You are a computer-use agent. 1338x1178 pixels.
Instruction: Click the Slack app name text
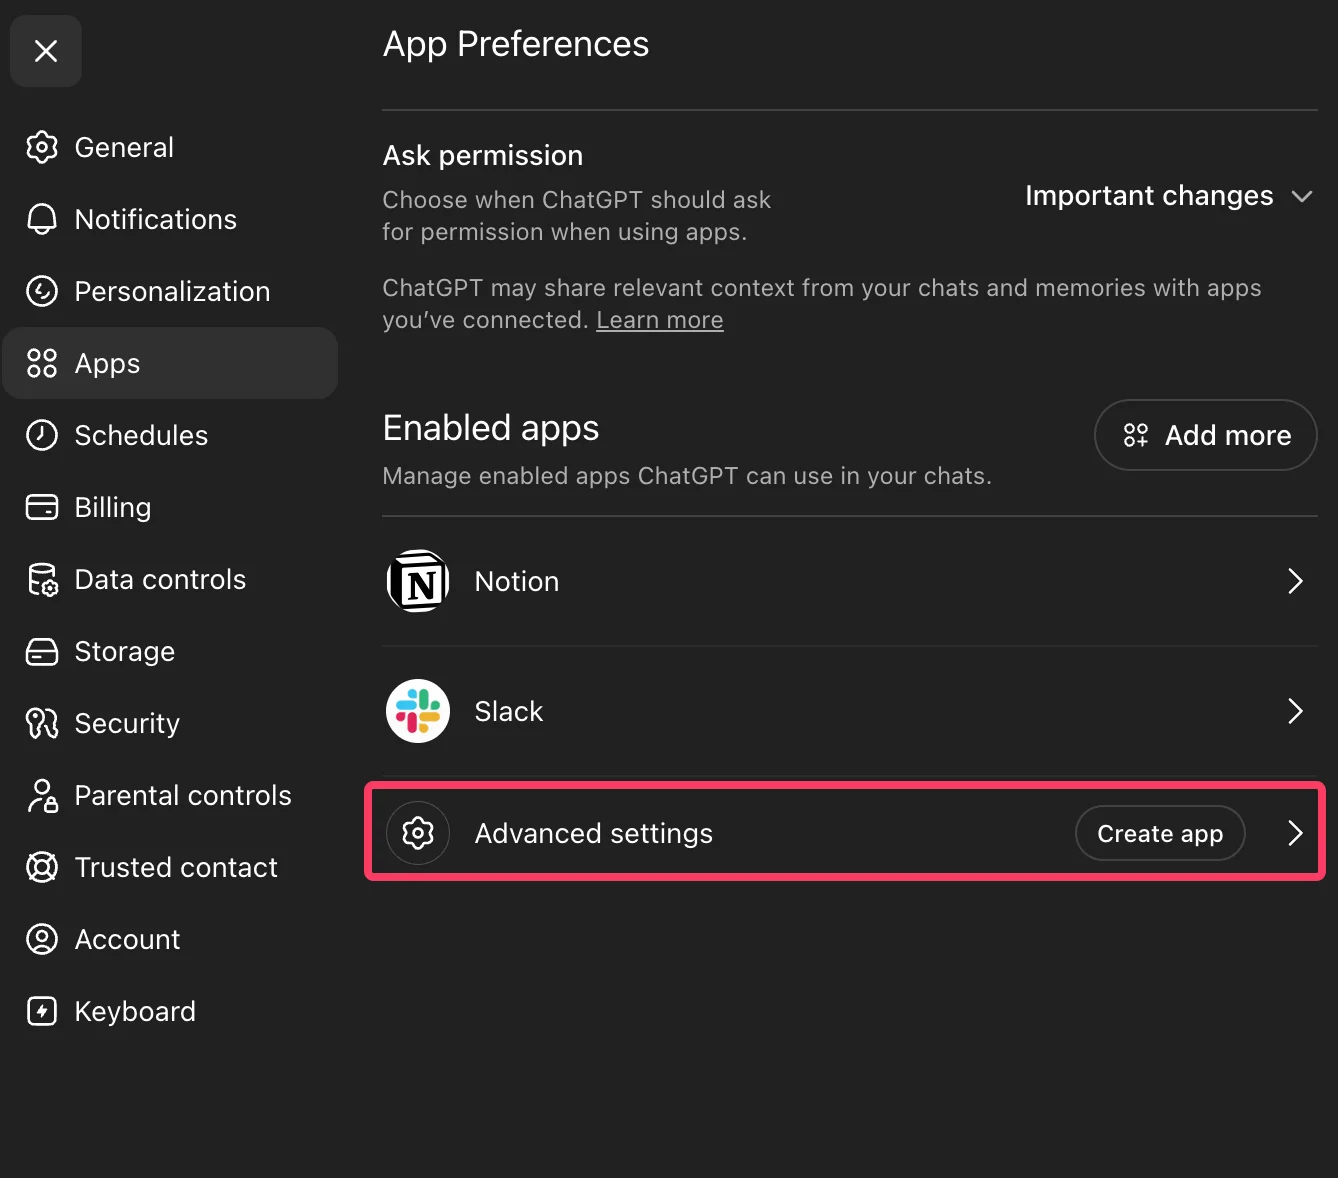click(509, 711)
